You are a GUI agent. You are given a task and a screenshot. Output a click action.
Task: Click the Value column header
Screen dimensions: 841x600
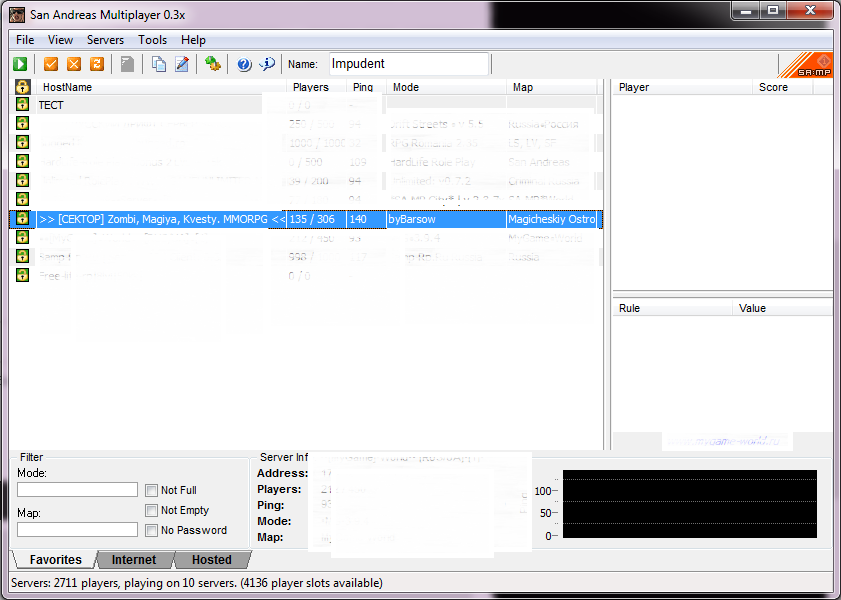click(782, 308)
